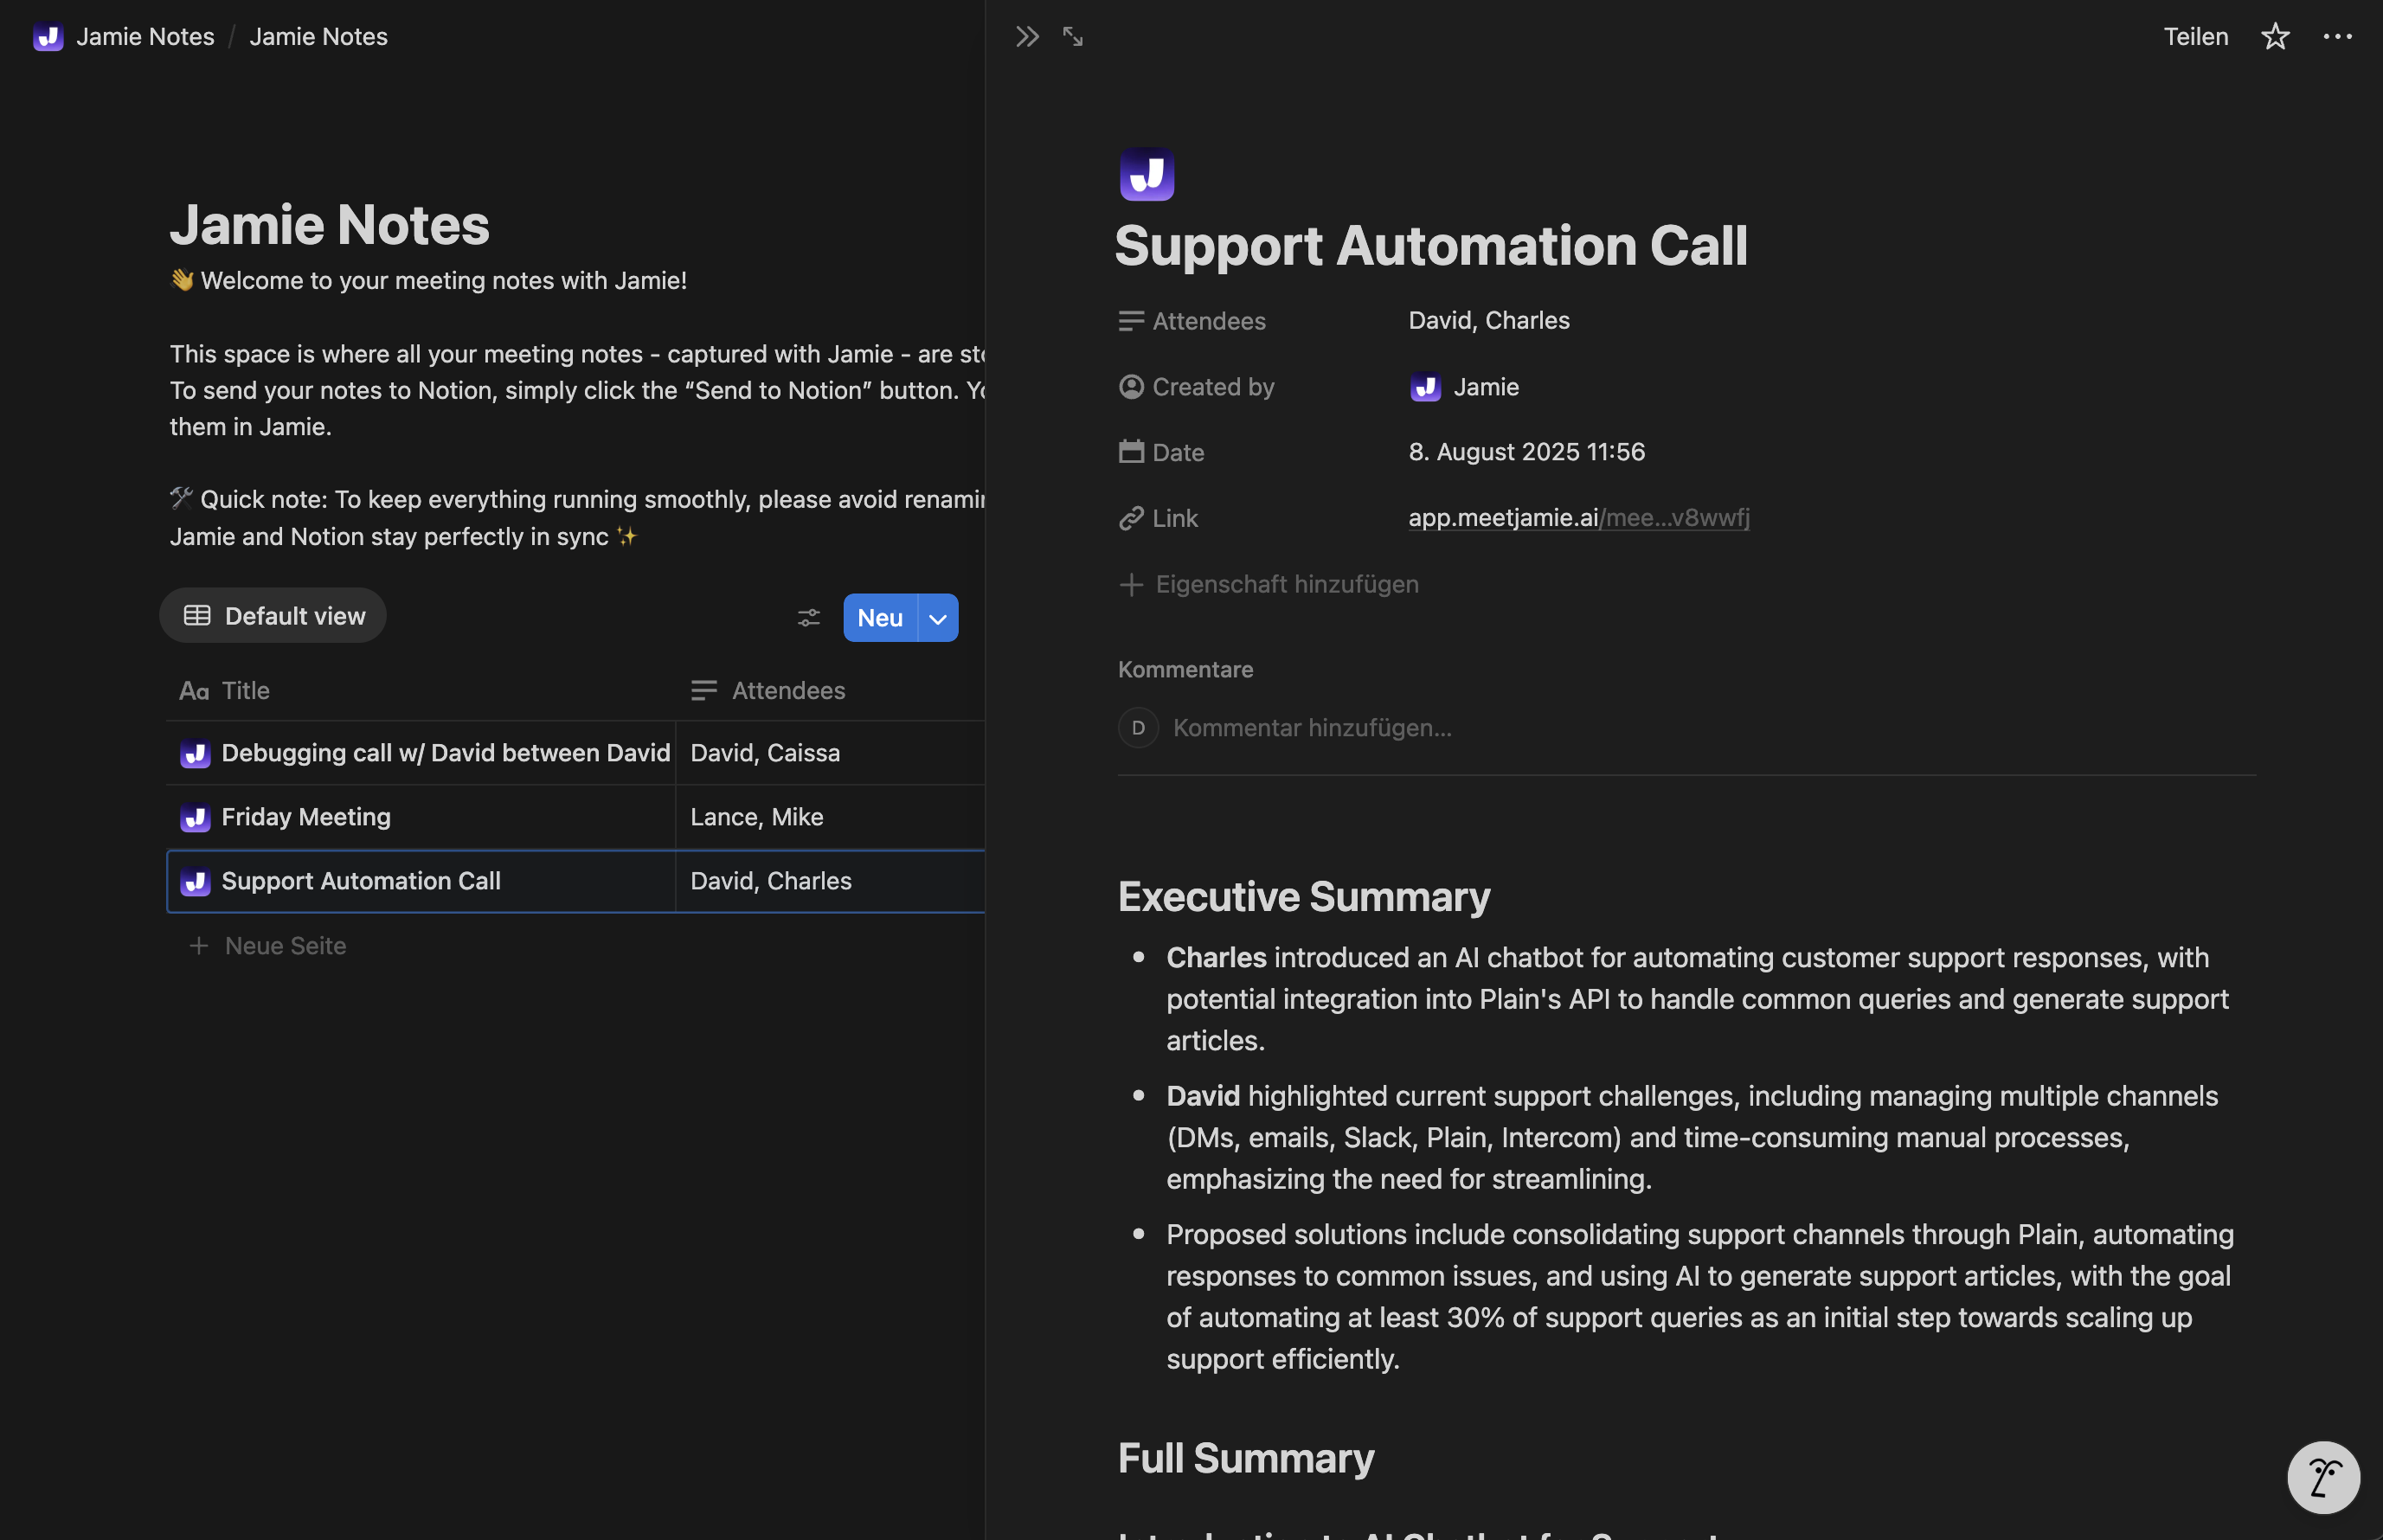Click the Link property label

1175,519
